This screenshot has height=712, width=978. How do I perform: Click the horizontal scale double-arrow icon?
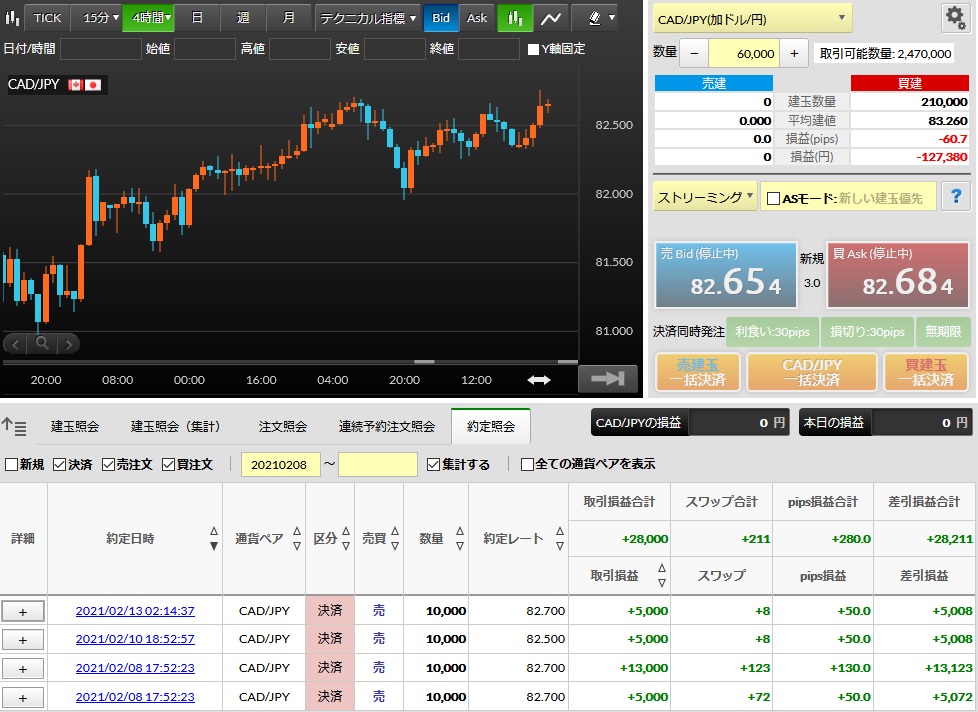pos(539,380)
